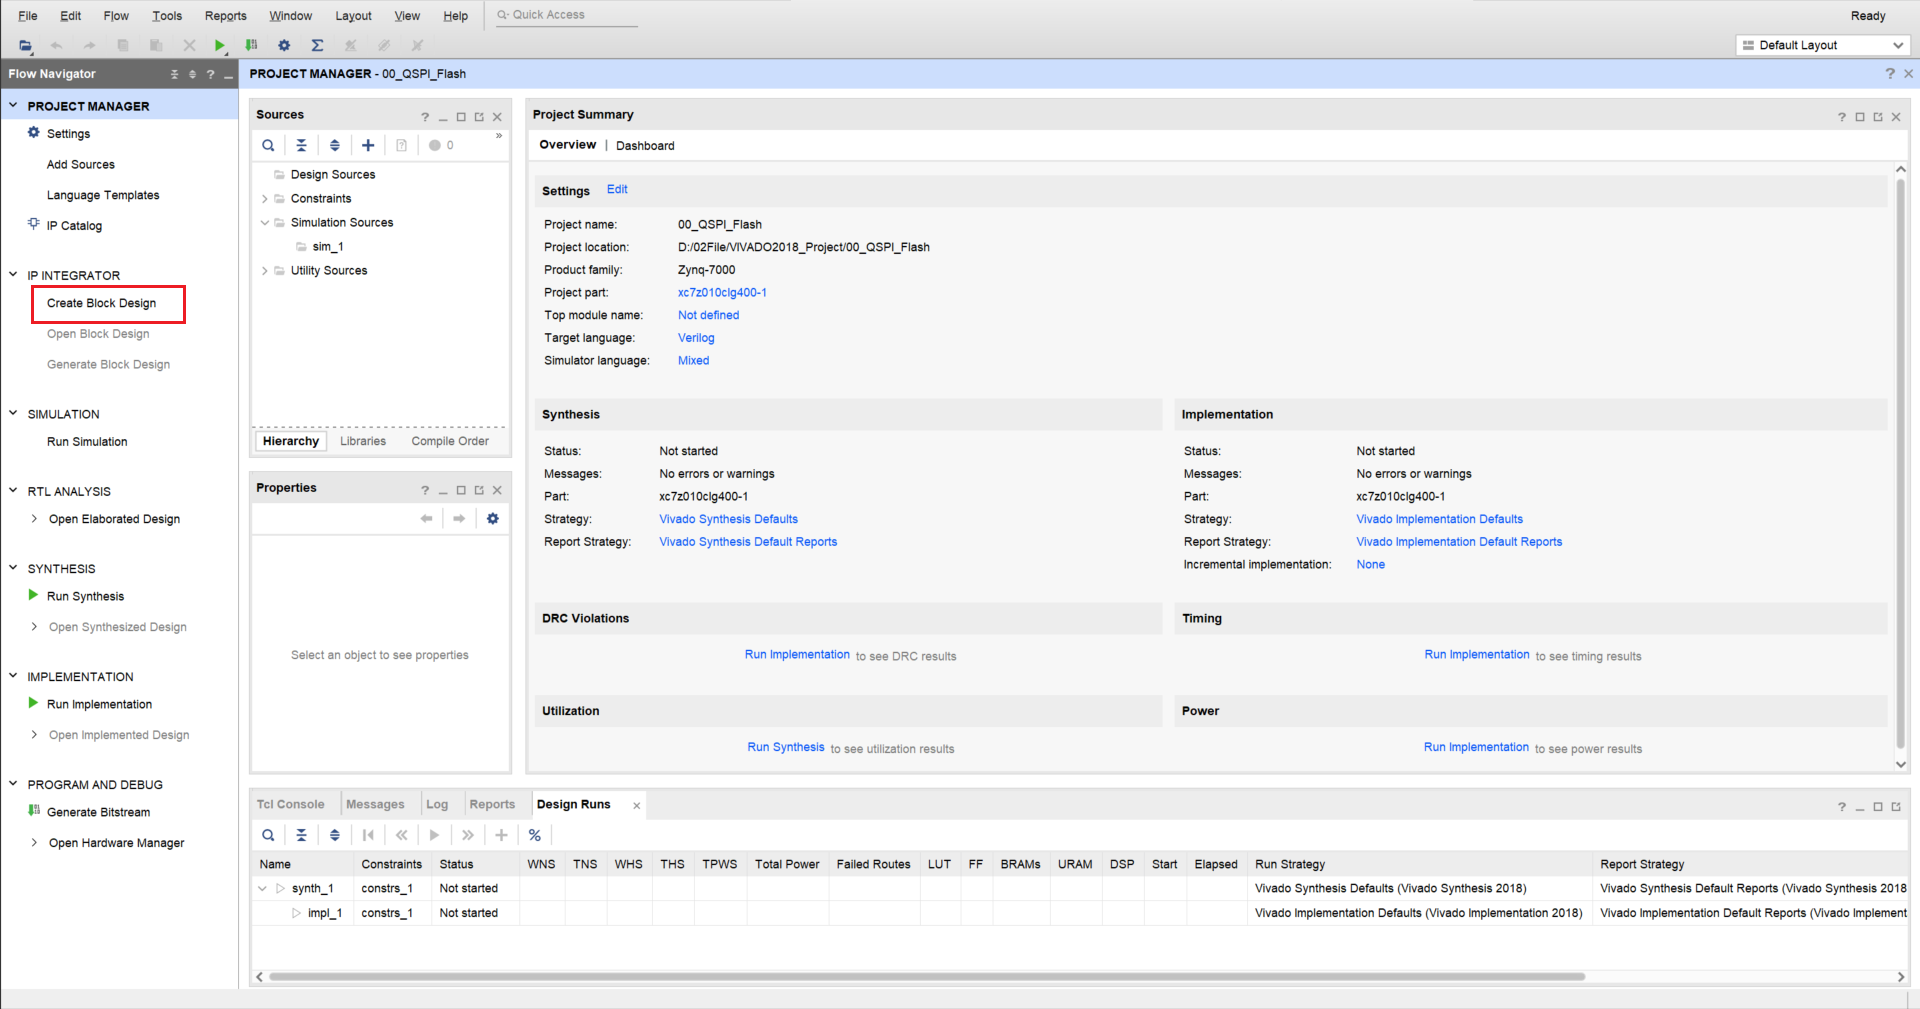
Task: Click Open Hardware Manager
Action: point(116,843)
